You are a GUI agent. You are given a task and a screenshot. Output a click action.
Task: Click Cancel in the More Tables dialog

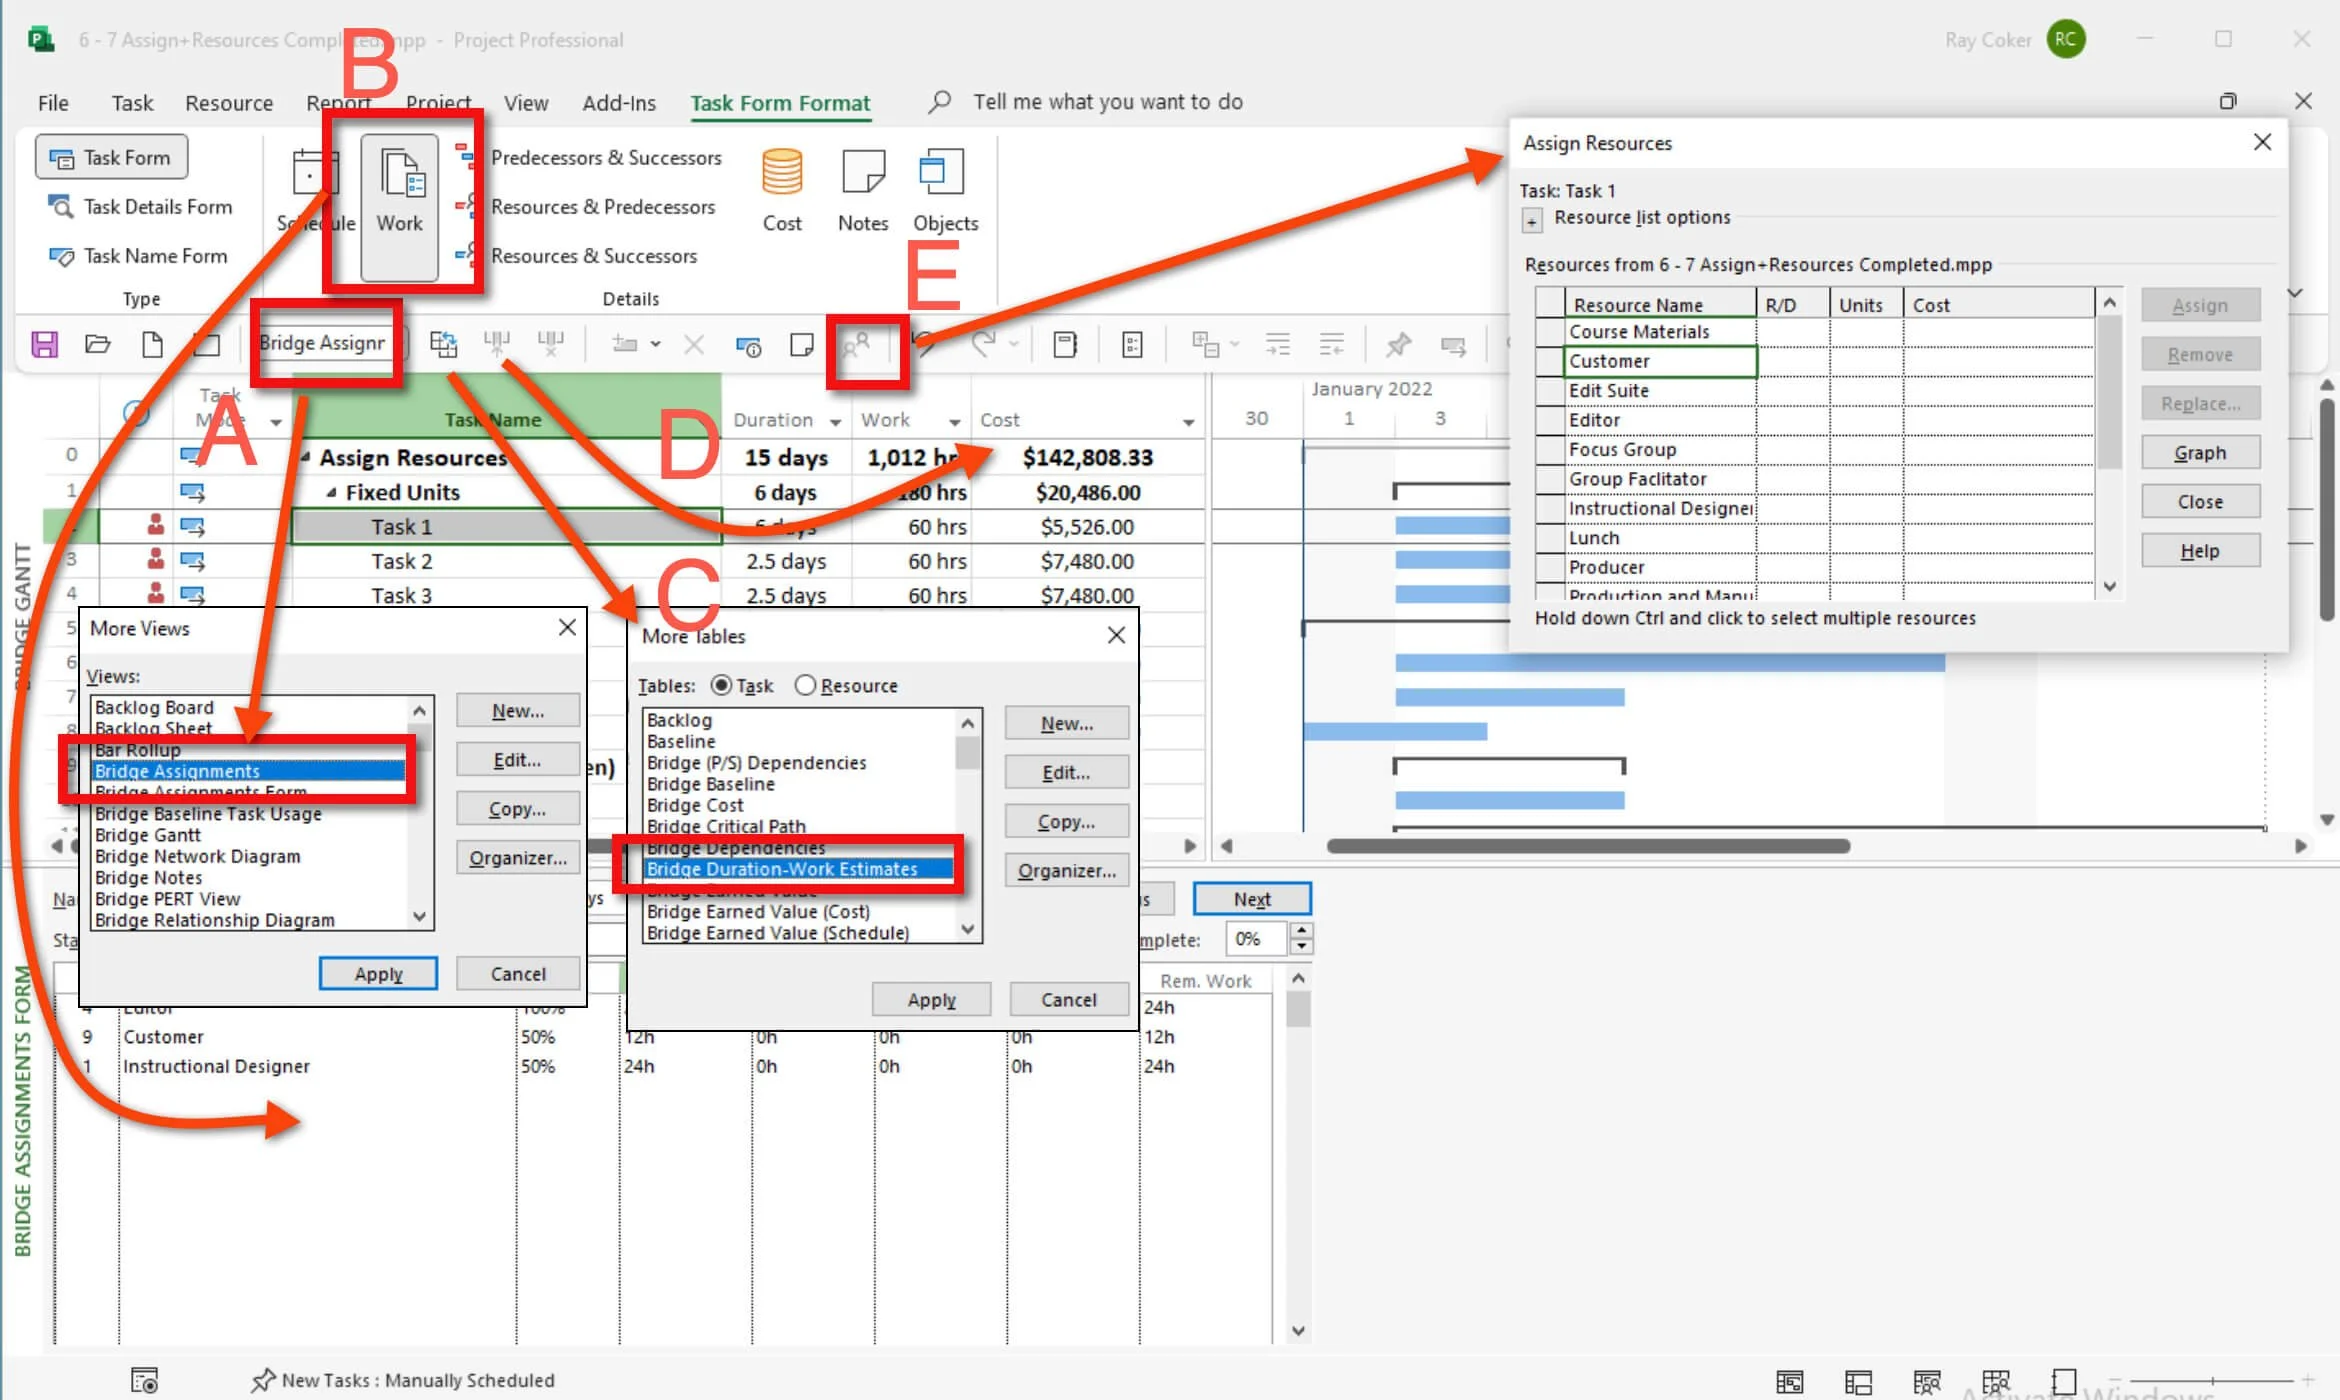coord(1069,1000)
